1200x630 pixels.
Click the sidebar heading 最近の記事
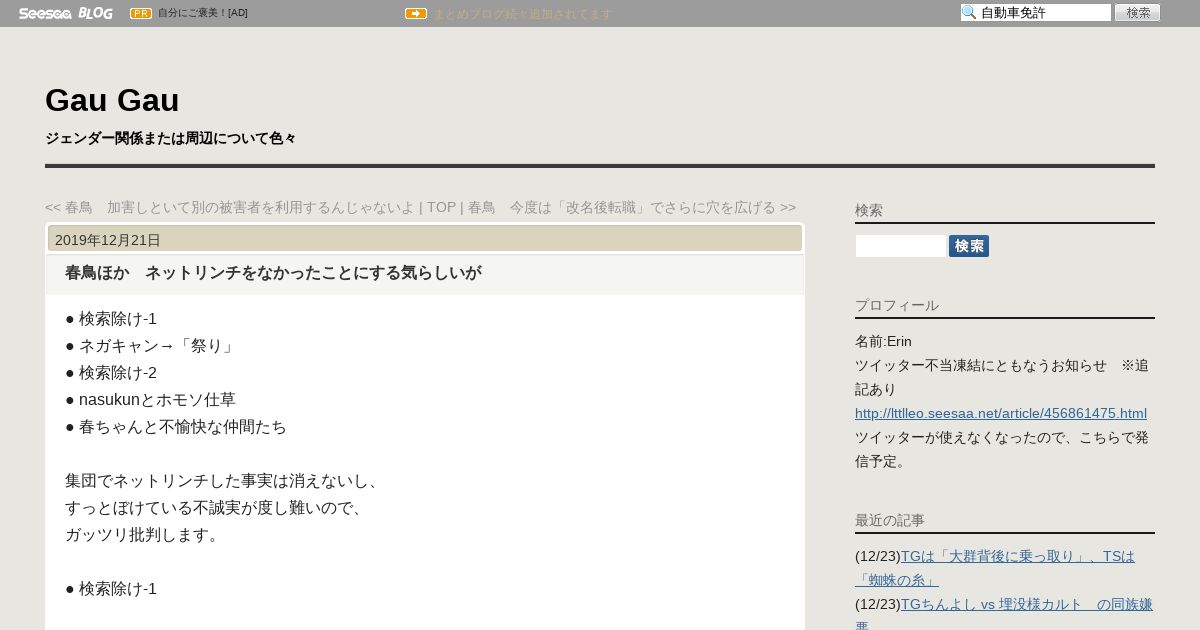pos(890,520)
